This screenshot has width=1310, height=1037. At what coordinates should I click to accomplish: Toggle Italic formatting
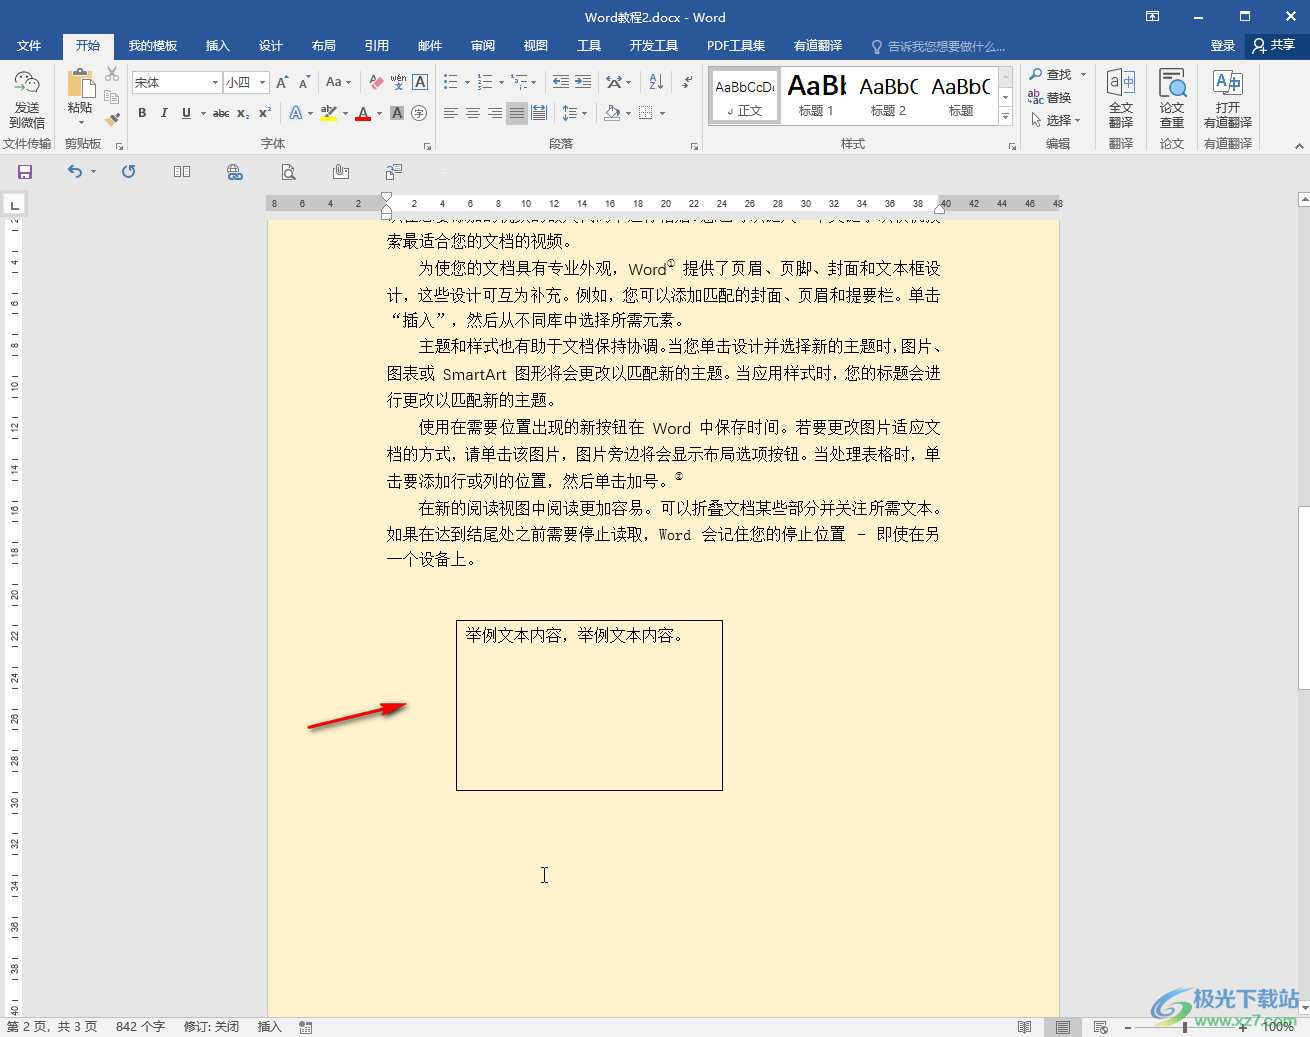click(x=164, y=113)
